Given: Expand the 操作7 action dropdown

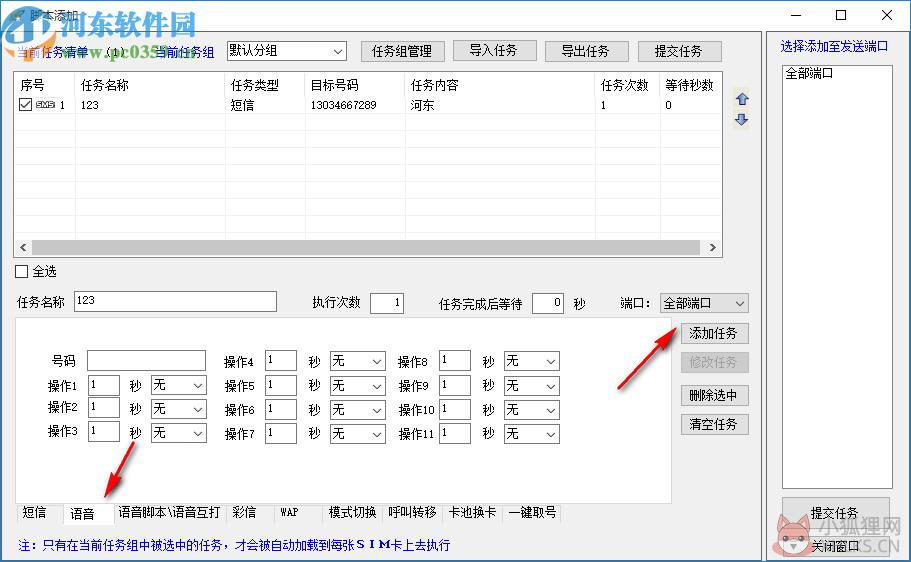Looking at the screenshot, I should point(357,434).
